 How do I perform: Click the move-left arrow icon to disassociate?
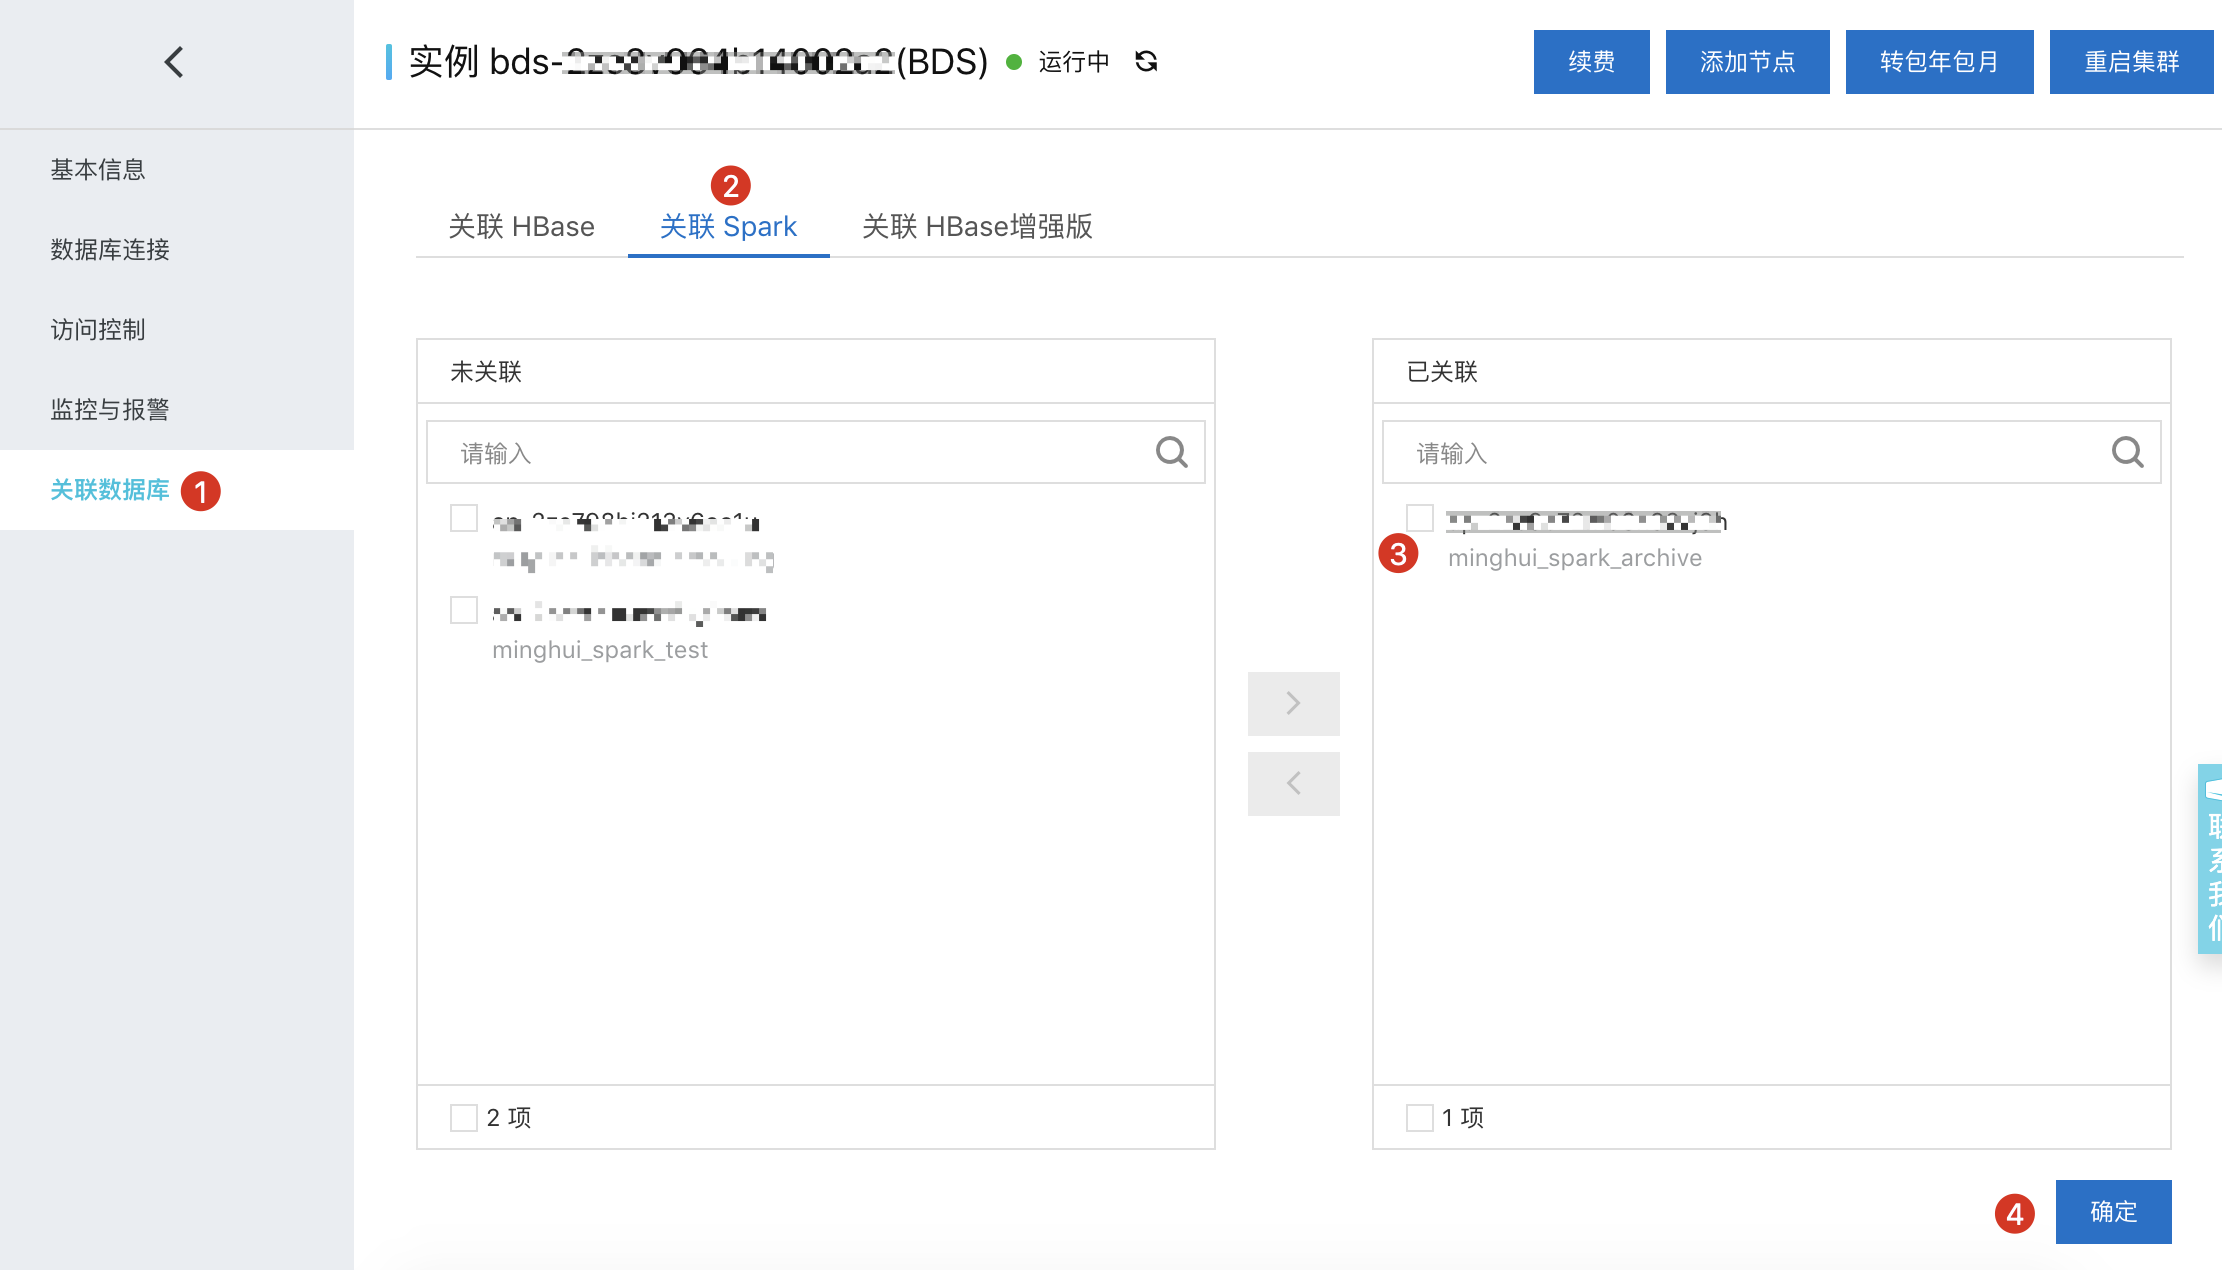[x=1294, y=785]
